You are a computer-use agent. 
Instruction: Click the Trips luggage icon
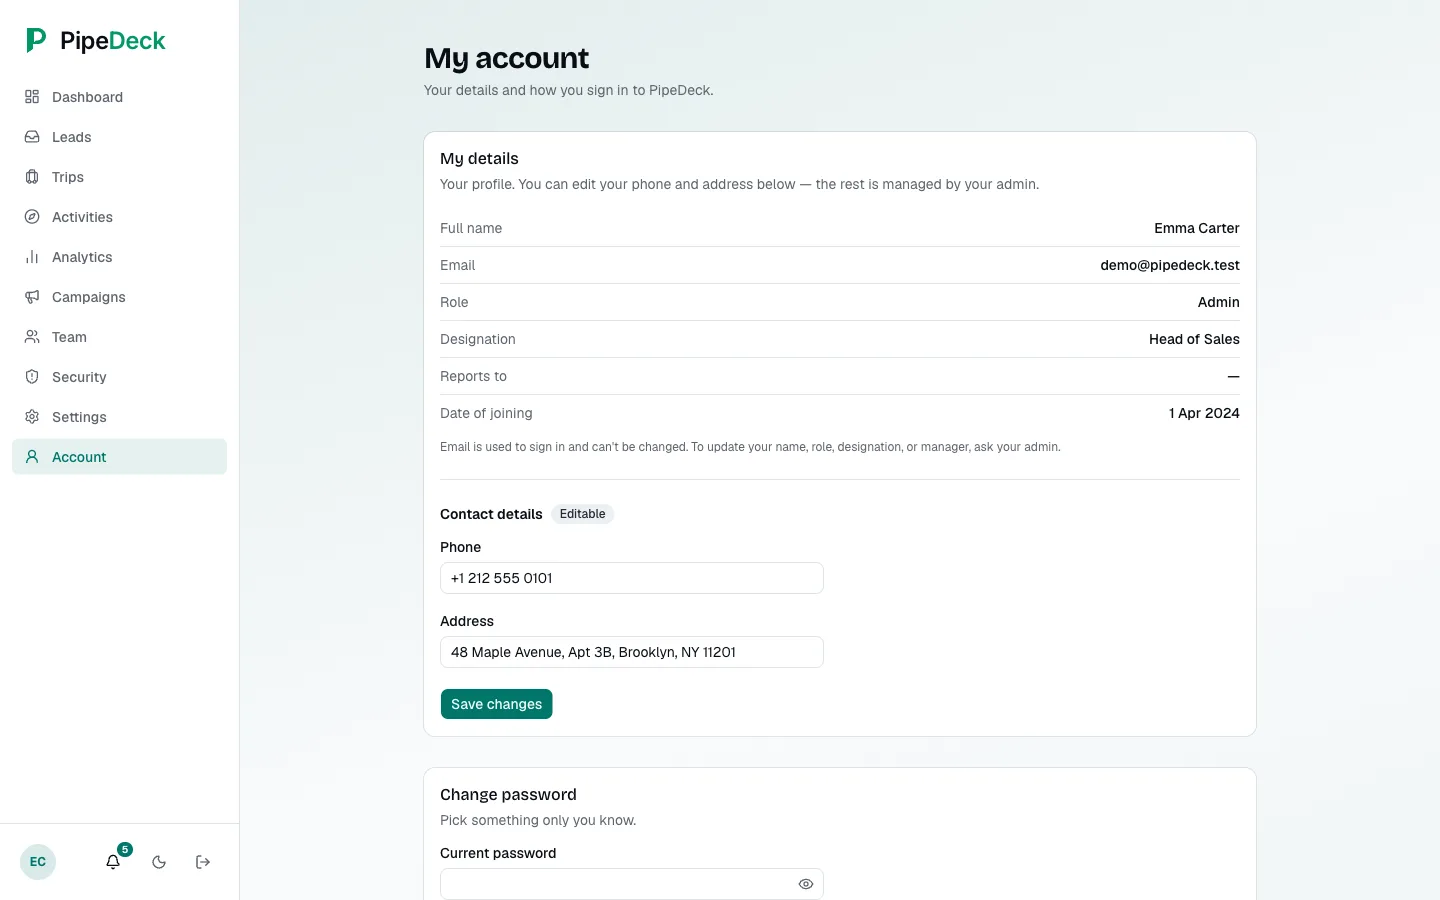[x=32, y=177]
